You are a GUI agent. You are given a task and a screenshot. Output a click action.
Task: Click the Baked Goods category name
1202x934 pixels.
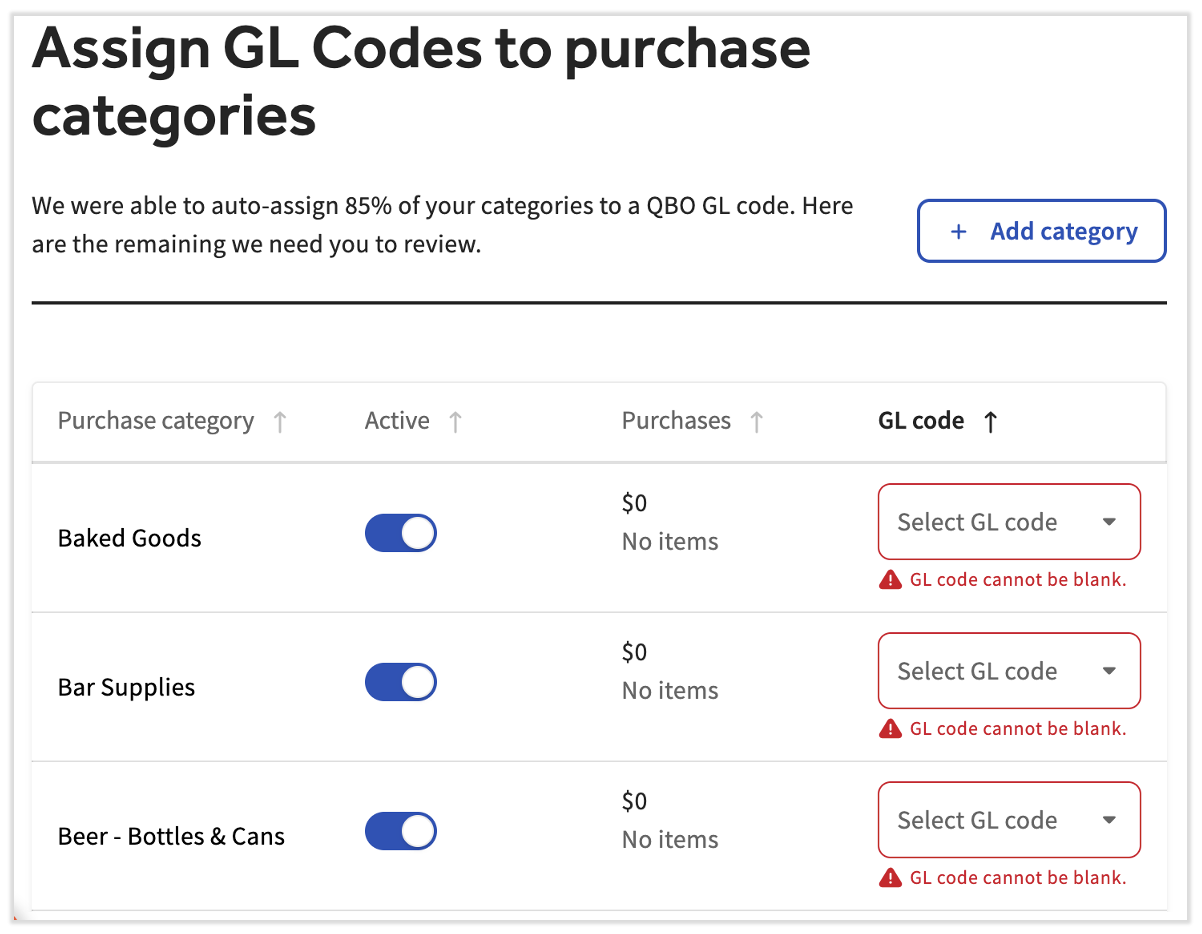(130, 538)
